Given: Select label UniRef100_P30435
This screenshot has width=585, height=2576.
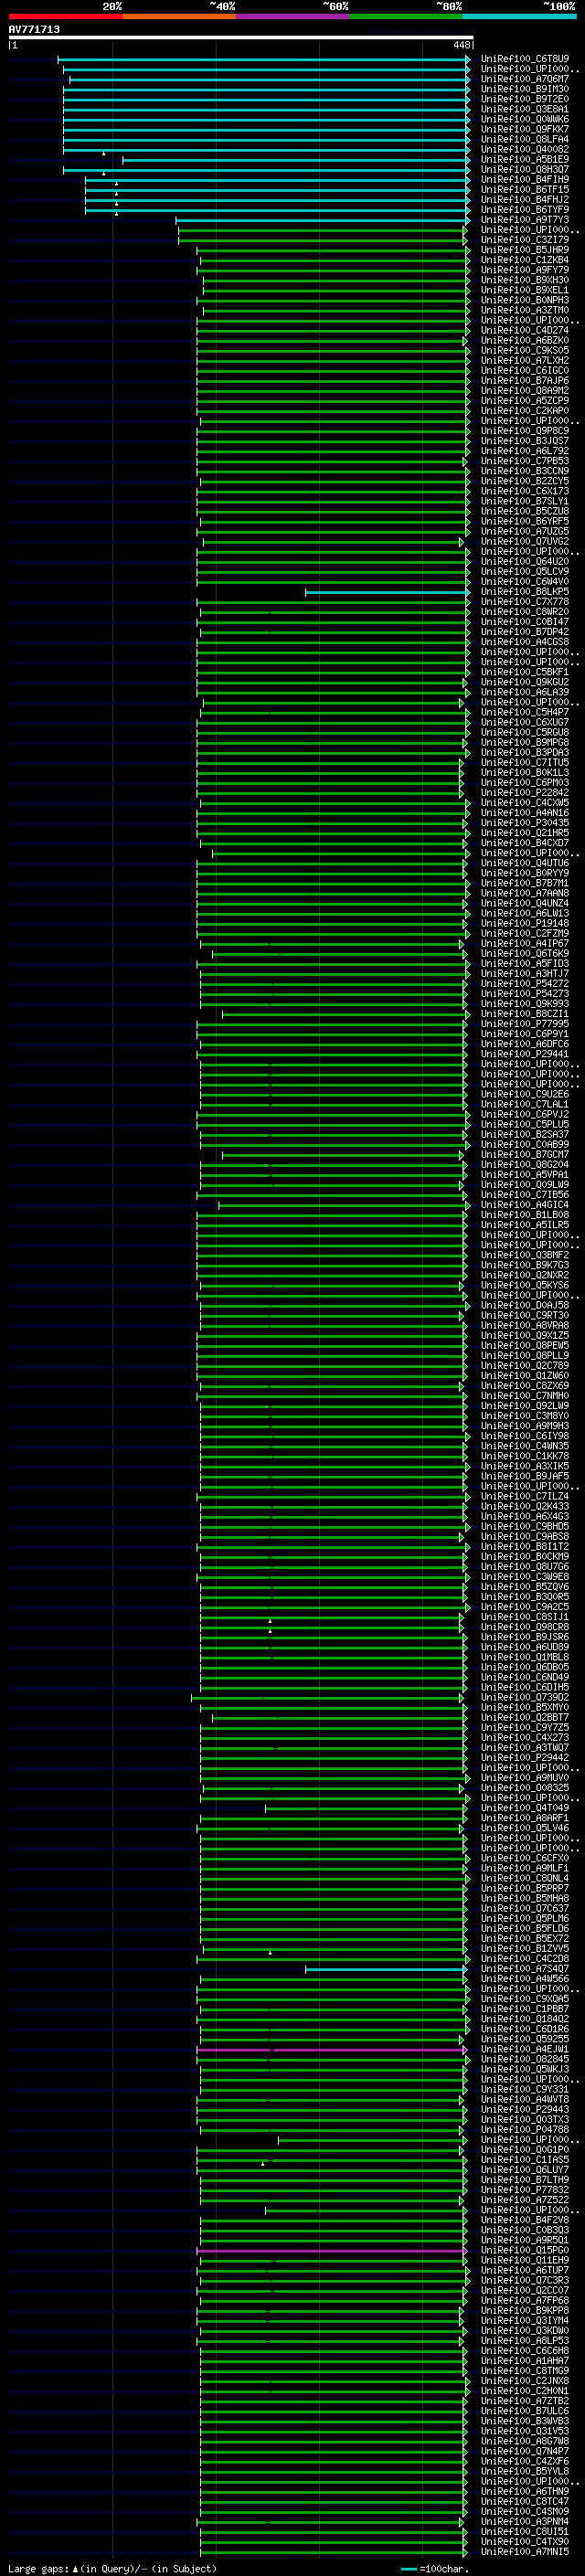Looking at the screenshot, I should (x=524, y=823).
